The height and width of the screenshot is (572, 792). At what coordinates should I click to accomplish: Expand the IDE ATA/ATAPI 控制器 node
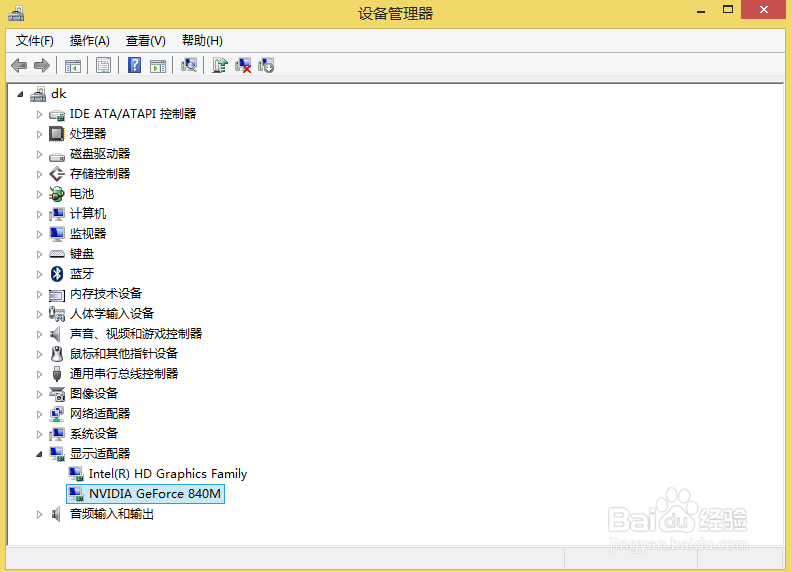(39, 114)
